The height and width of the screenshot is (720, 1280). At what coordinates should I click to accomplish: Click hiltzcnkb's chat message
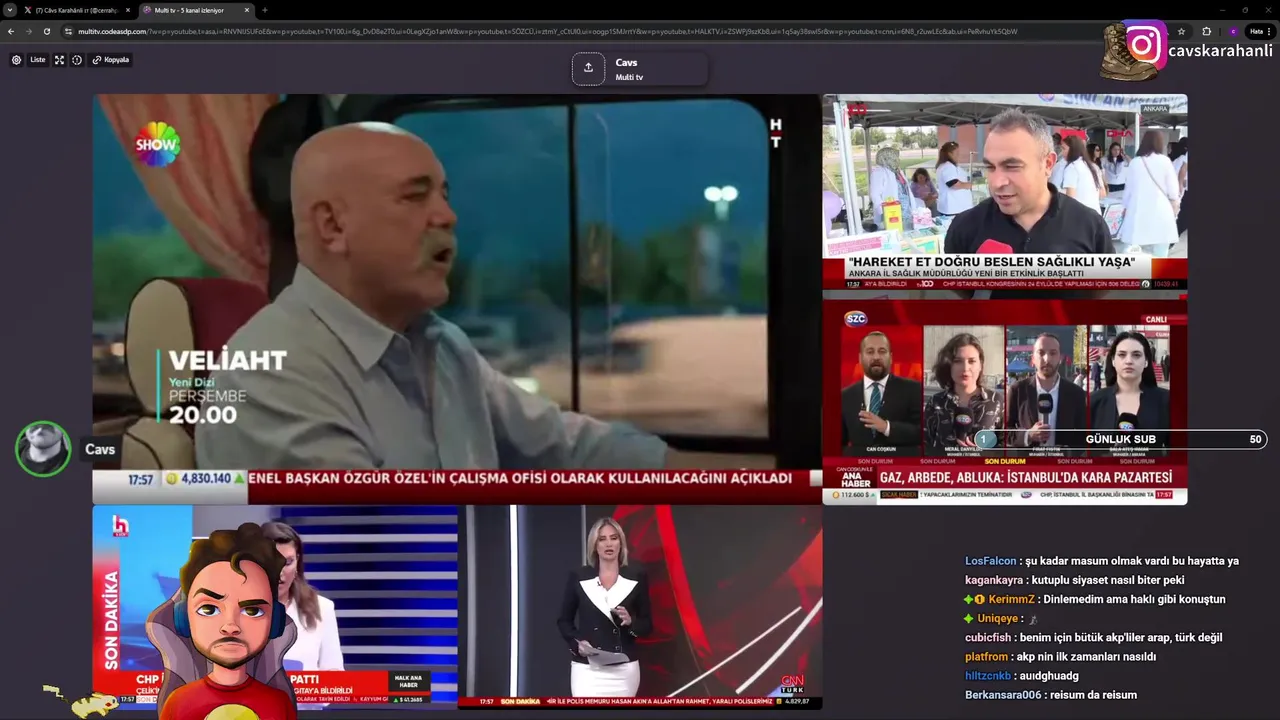point(1022,676)
